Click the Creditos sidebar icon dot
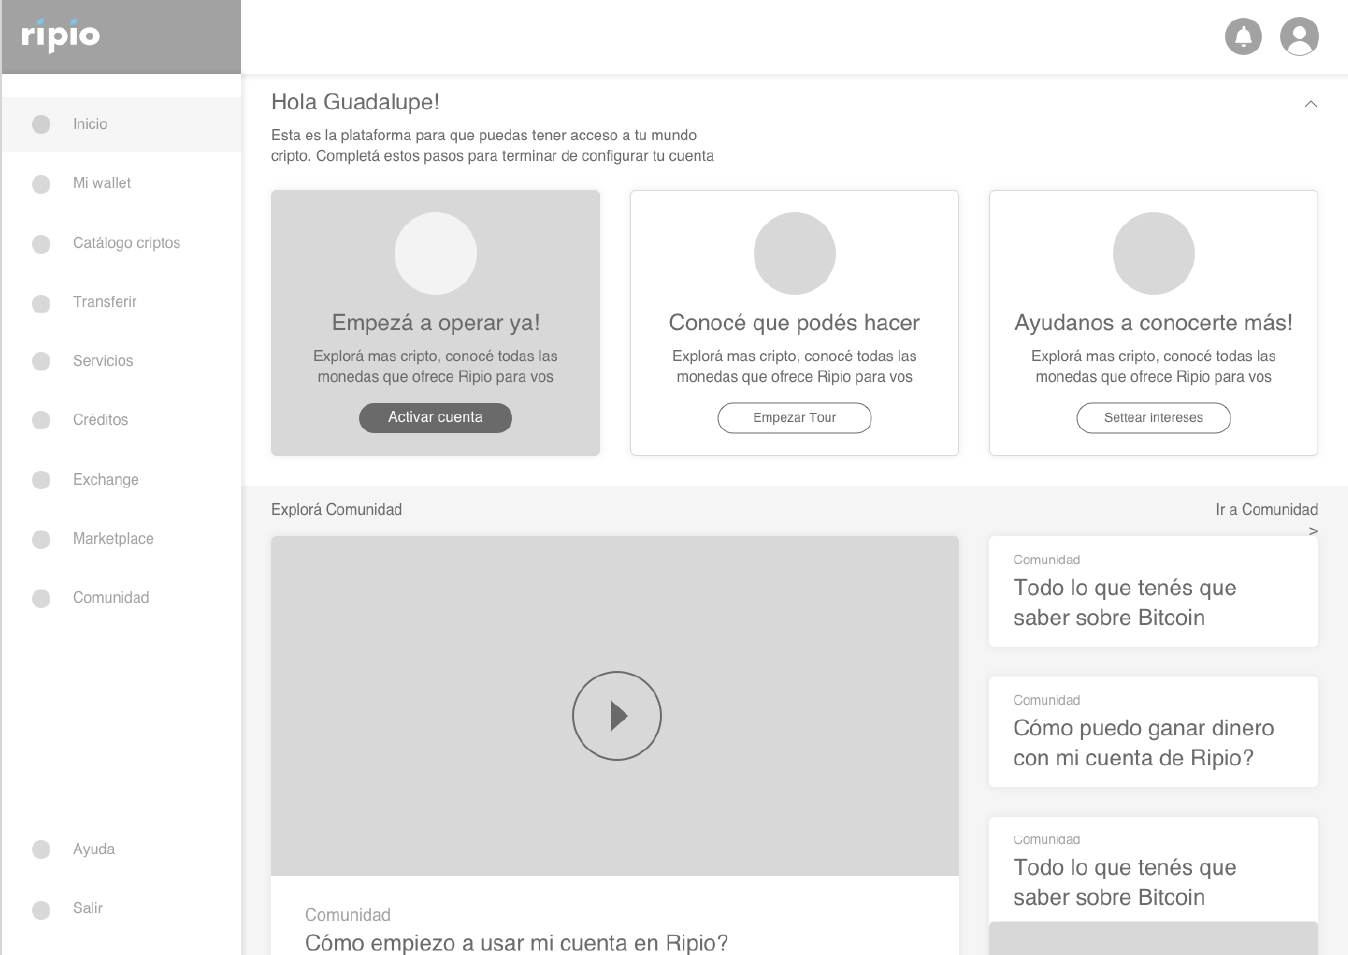 pyautogui.click(x=41, y=420)
